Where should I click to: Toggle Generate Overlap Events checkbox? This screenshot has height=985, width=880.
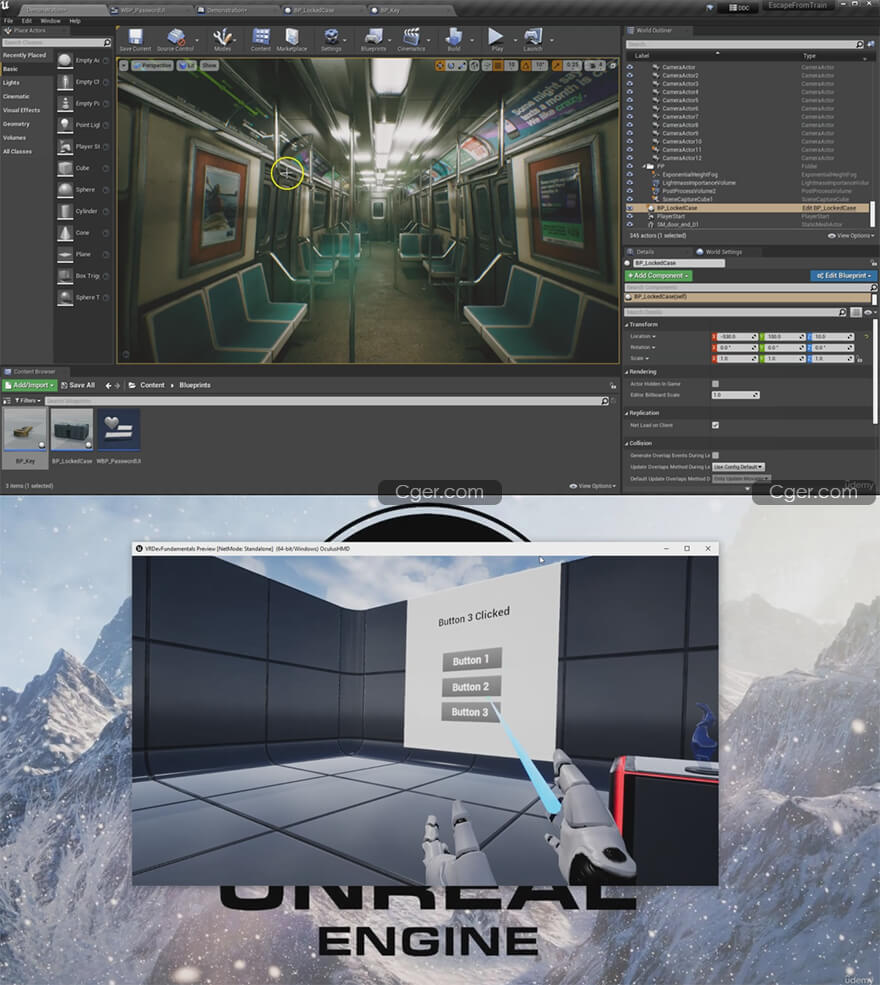point(715,455)
